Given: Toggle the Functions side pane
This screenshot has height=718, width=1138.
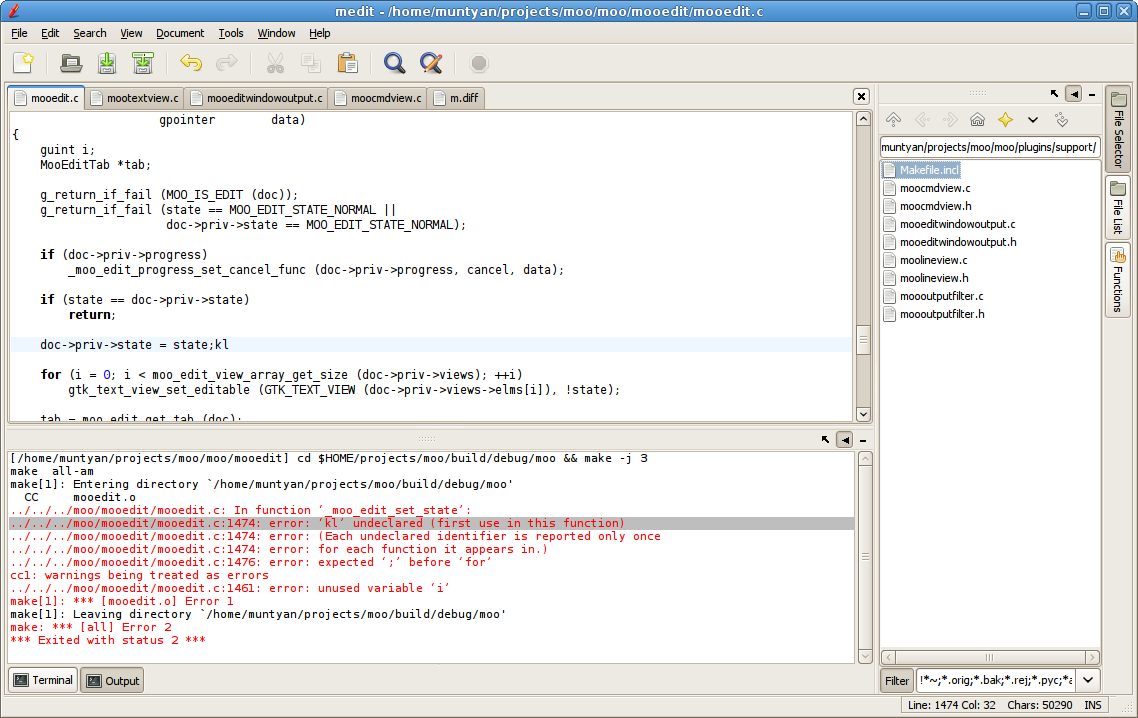Looking at the screenshot, I should 1117,280.
